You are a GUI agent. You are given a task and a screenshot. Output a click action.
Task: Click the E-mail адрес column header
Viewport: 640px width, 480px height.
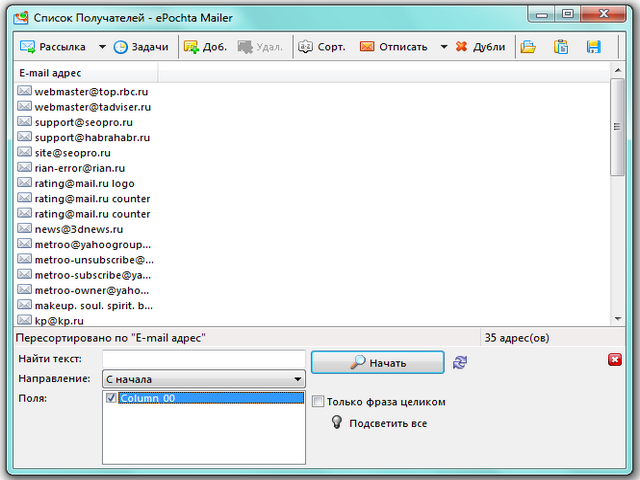pyautogui.click(x=86, y=73)
